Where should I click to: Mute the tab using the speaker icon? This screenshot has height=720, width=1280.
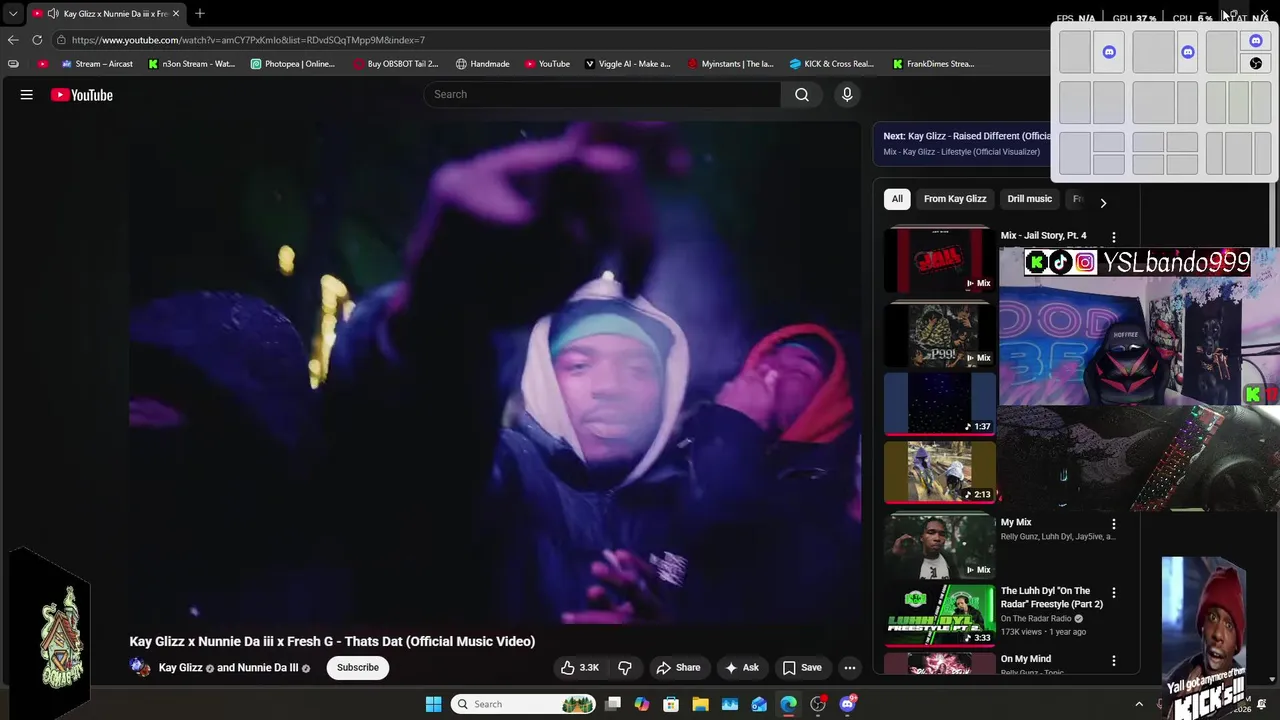coord(53,14)
